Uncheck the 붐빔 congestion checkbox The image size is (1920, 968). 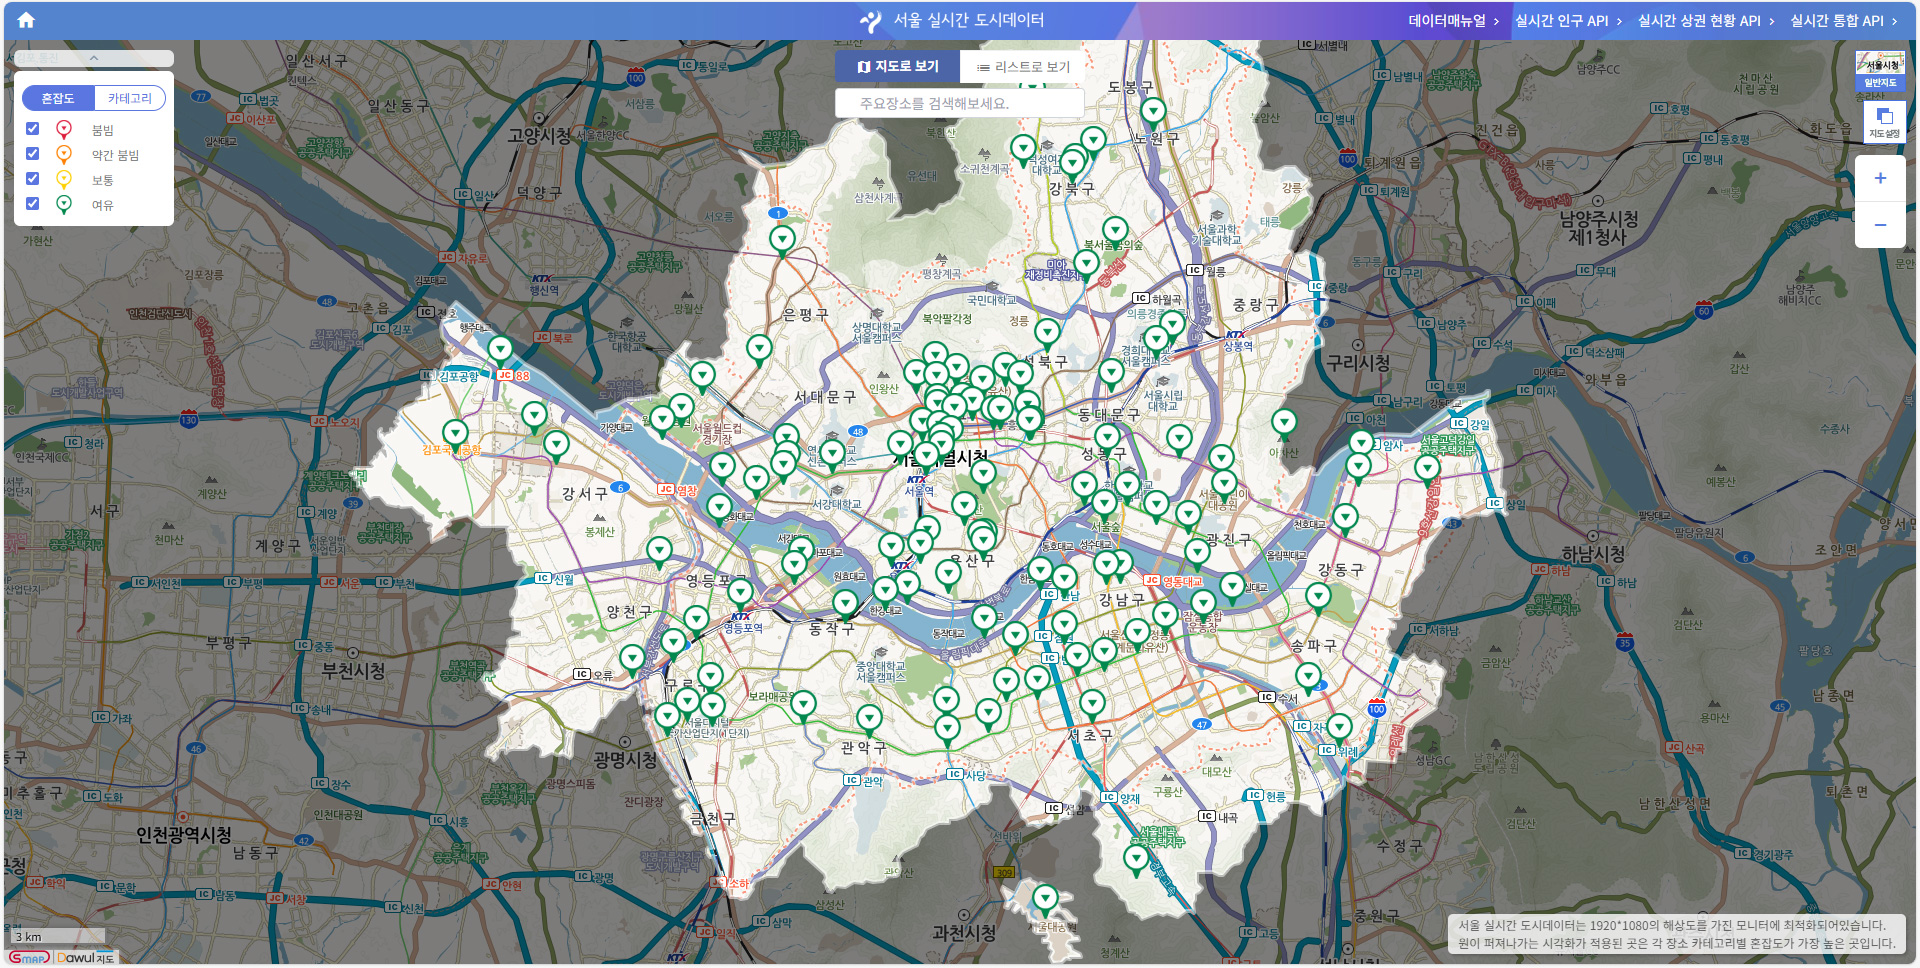32,128
